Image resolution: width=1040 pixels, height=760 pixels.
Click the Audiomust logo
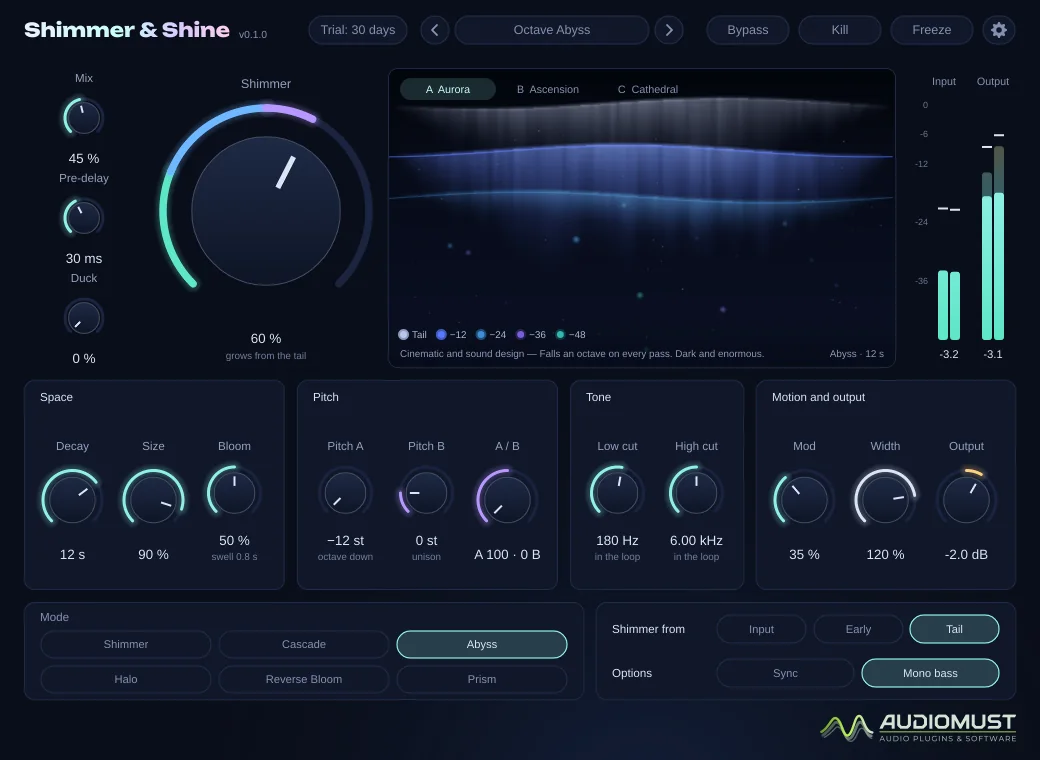coord(918,728)
